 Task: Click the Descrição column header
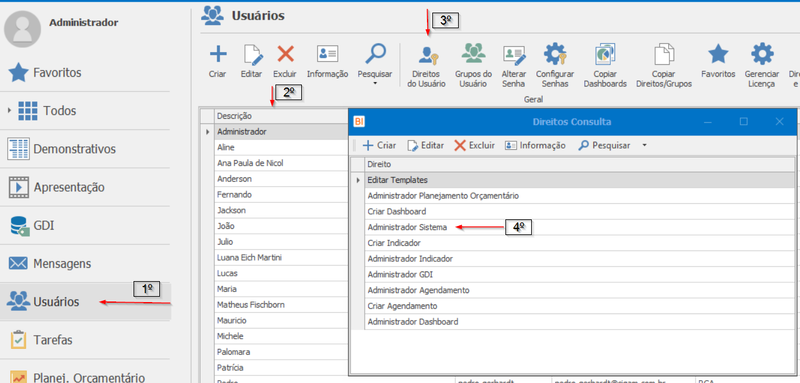point(281,116)
